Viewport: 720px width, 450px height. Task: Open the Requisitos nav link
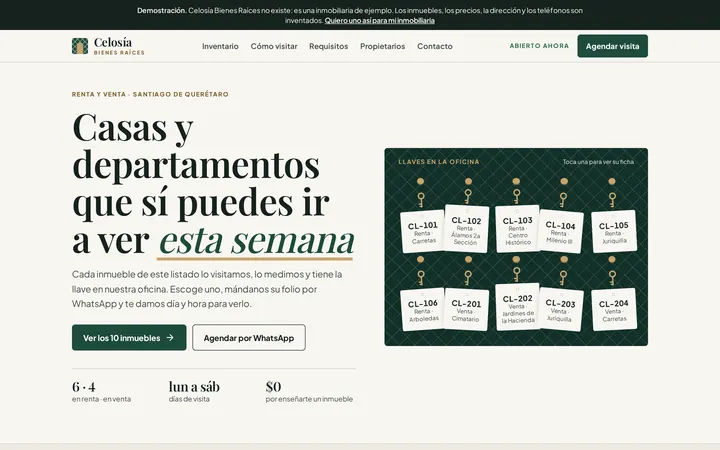(x=328, y=46)
